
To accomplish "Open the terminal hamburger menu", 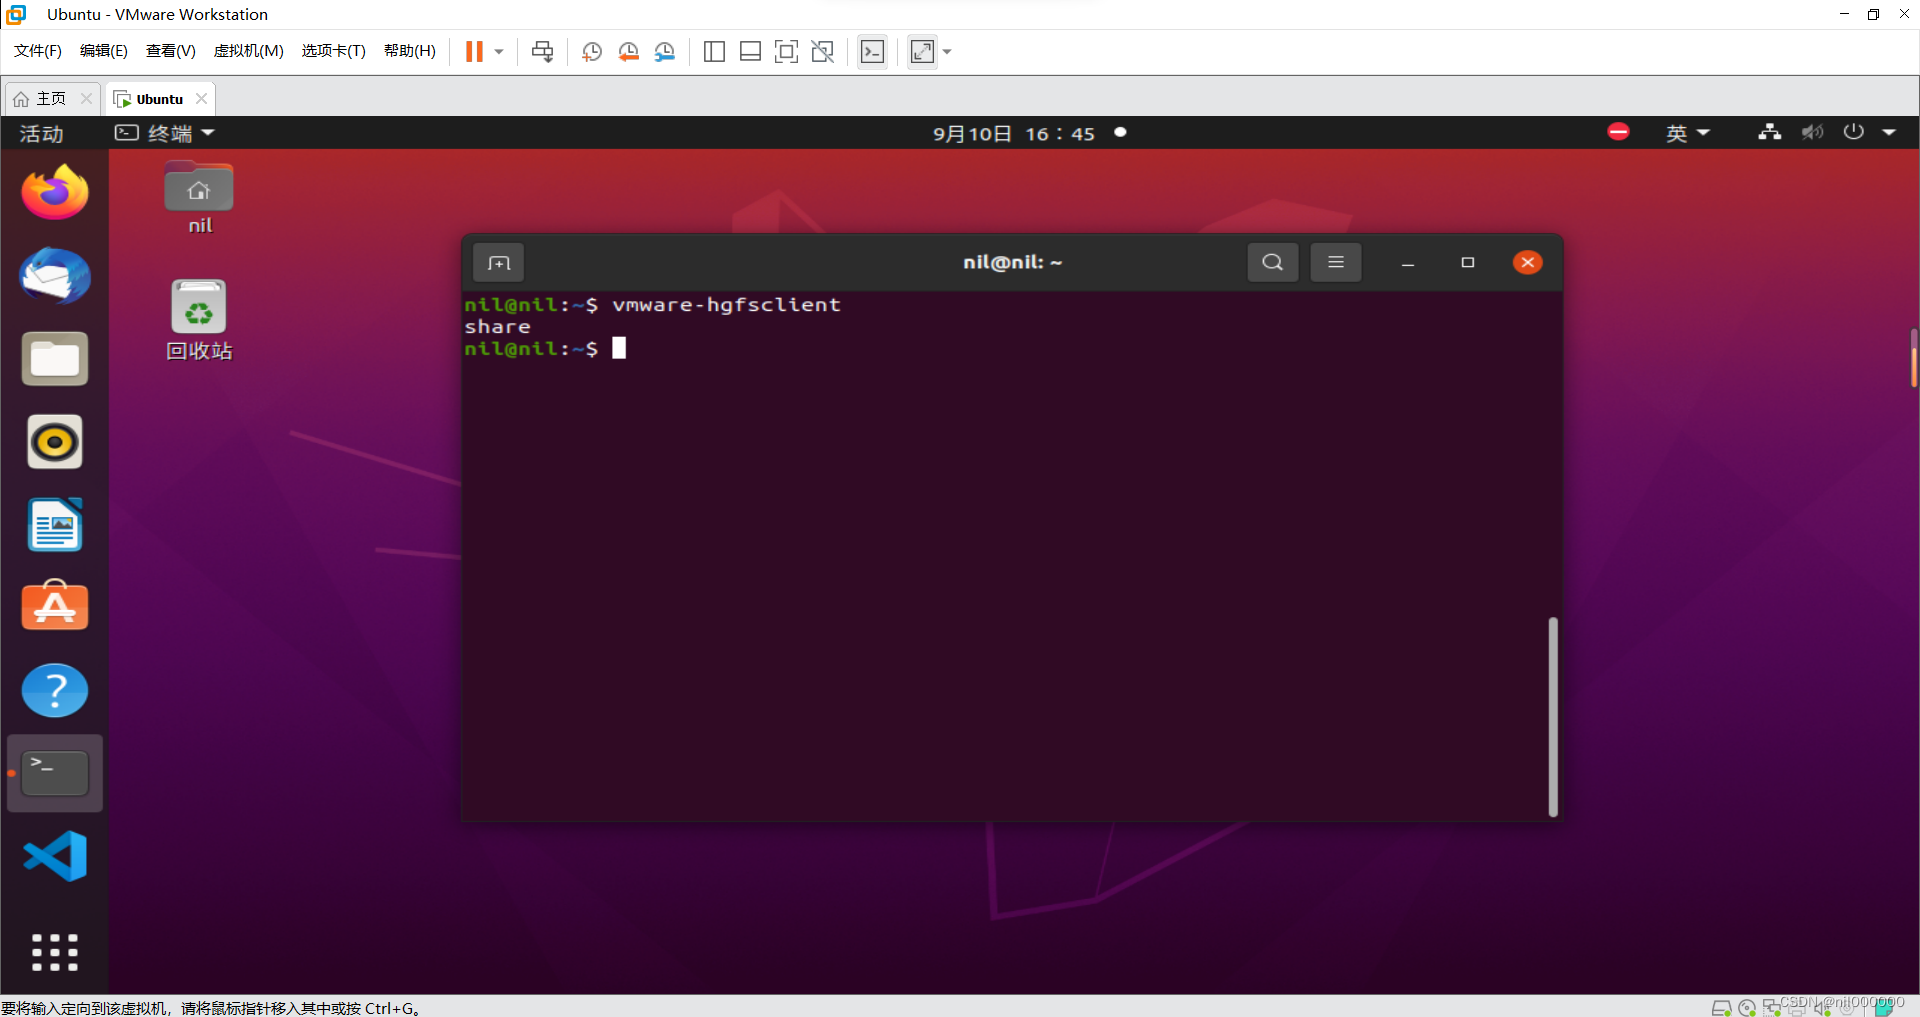I will coord(1335,262).
